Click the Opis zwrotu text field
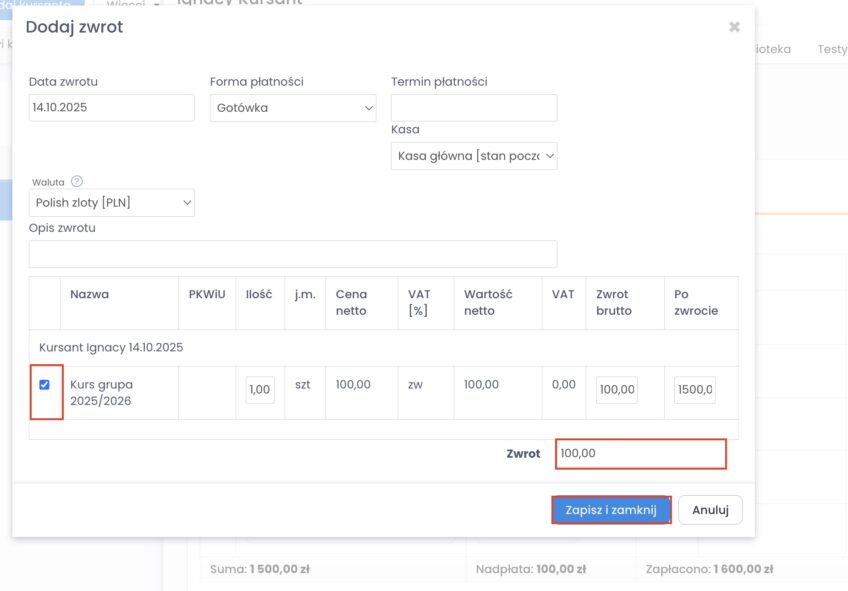Screen dimensions: 848x591 click(x=293, y=254)
